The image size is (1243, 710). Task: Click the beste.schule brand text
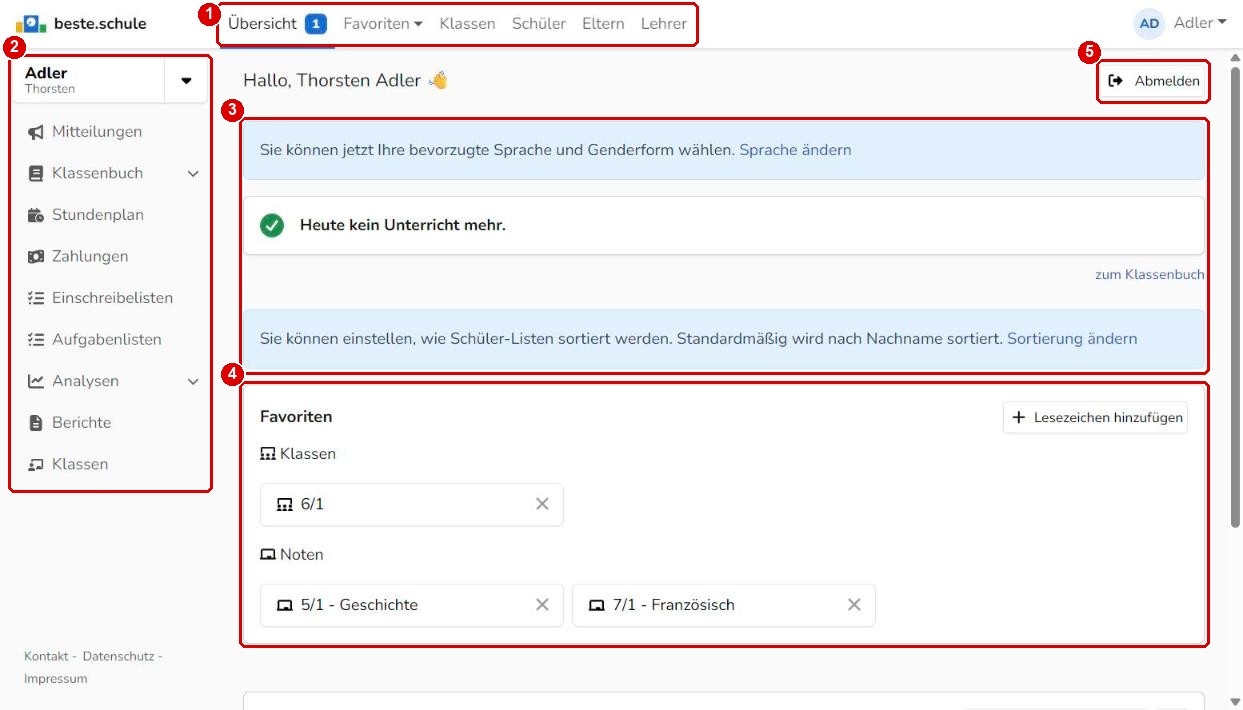pos(100,23)
